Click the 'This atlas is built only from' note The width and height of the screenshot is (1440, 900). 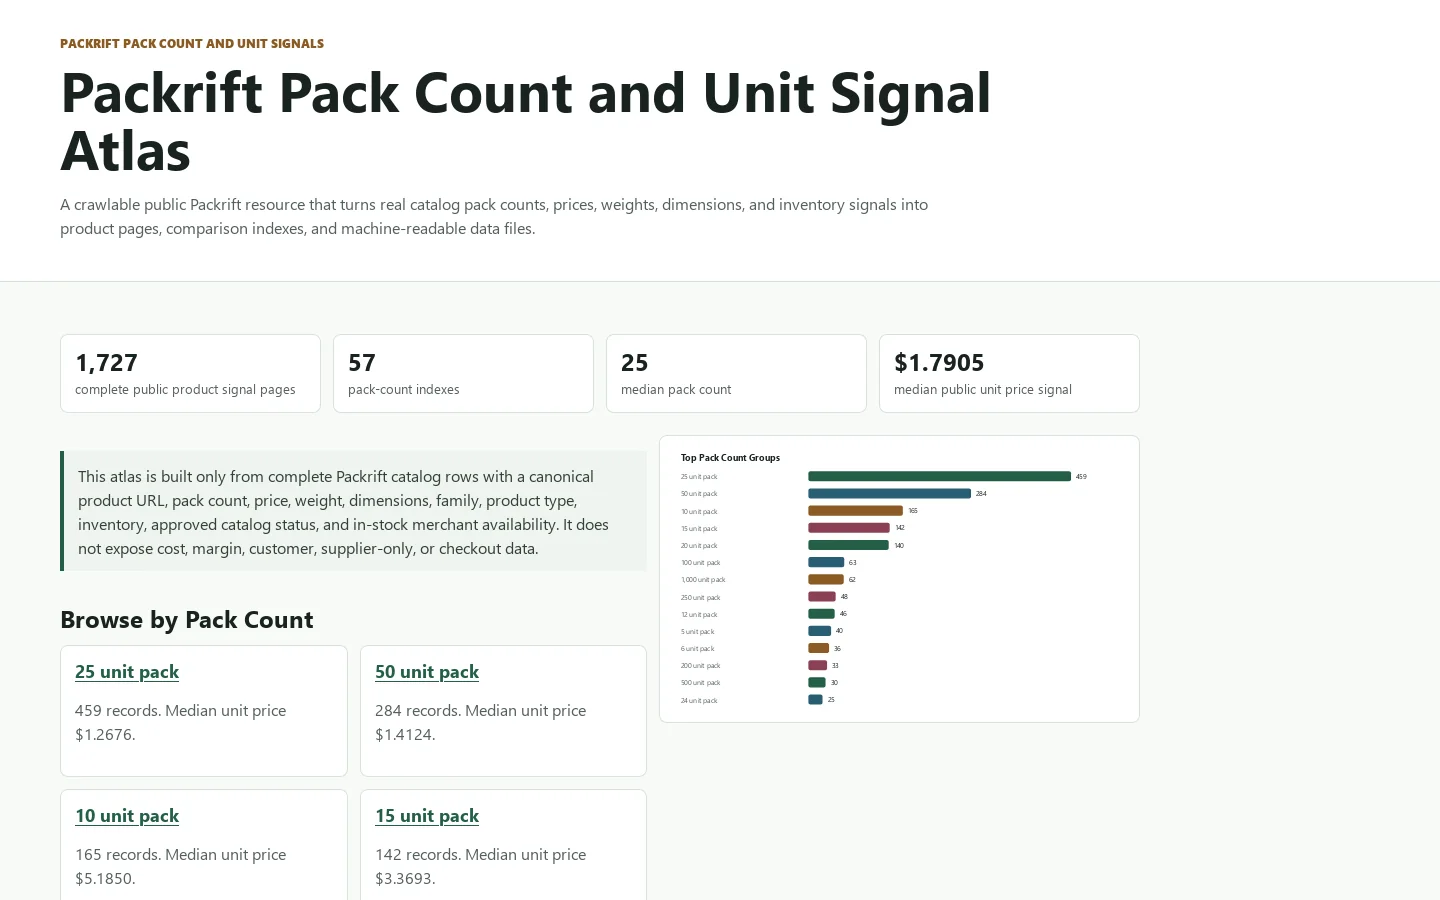click(354, 512)
